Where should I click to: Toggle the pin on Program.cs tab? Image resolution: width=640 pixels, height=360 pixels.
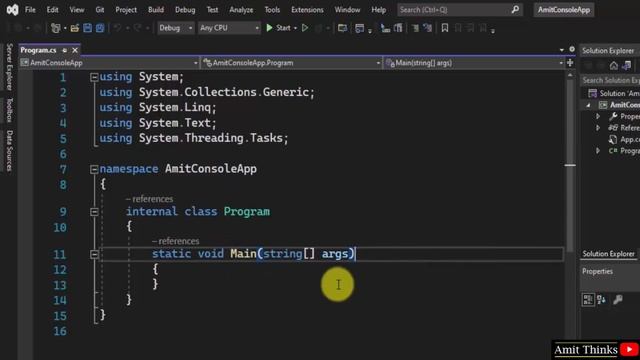click(64, 50)
